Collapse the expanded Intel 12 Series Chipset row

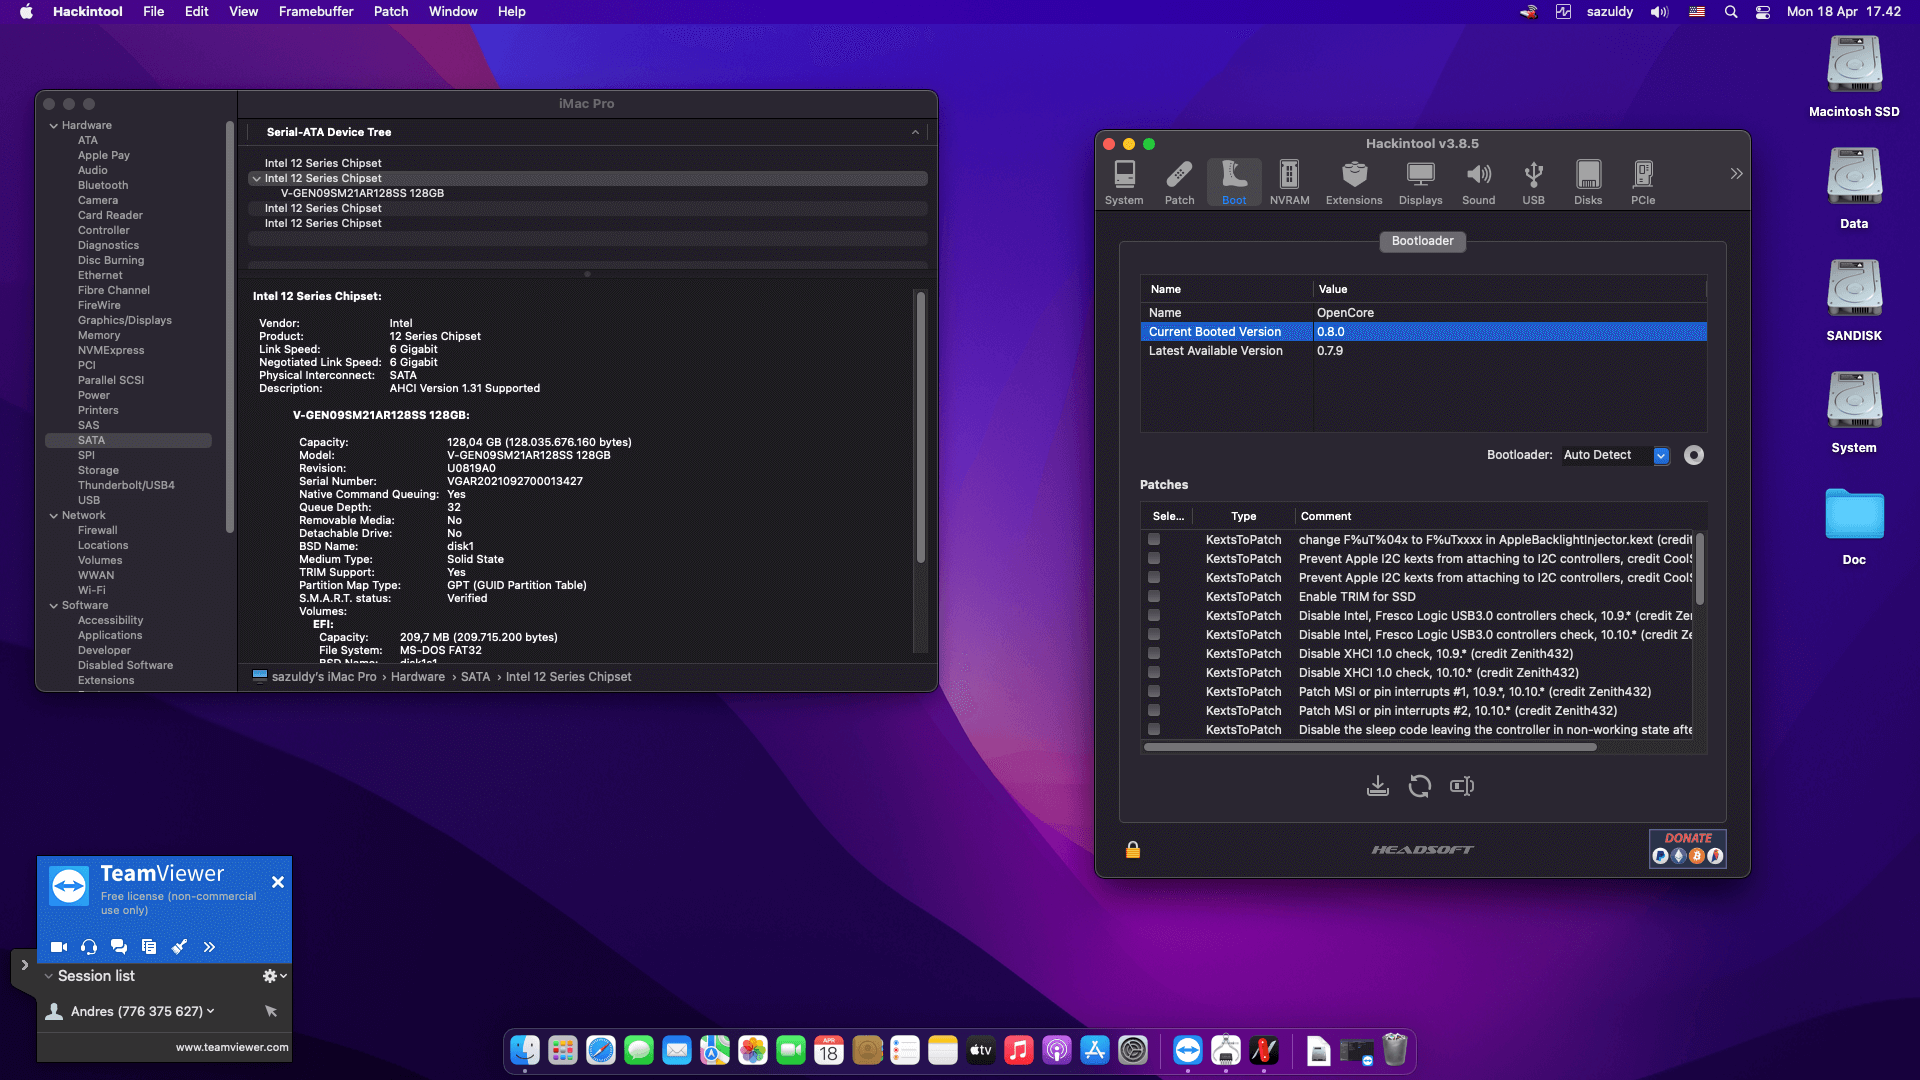pyautogui.click(x=257, y=179)
